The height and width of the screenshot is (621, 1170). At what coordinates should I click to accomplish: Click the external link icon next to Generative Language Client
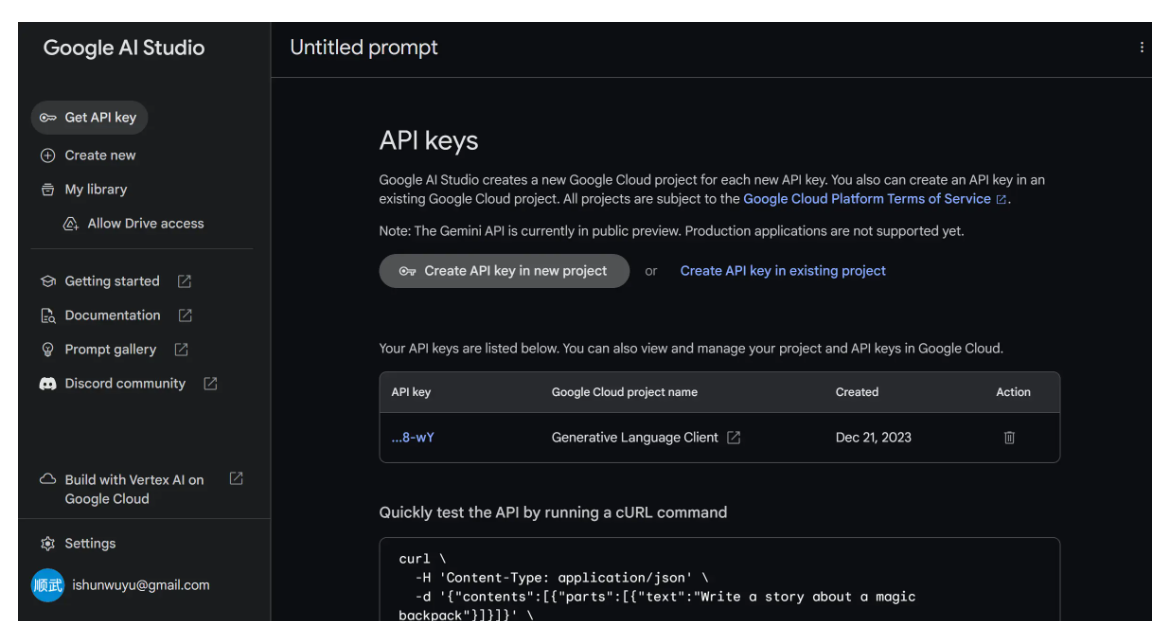(x=733, y=437)
